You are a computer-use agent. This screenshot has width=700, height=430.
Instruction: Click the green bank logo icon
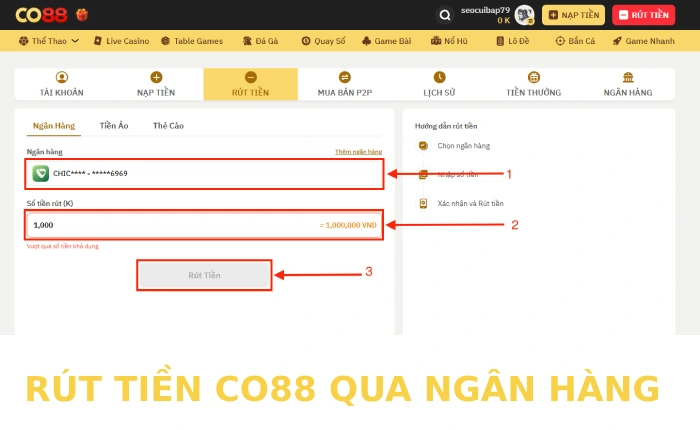coord(41,173)
